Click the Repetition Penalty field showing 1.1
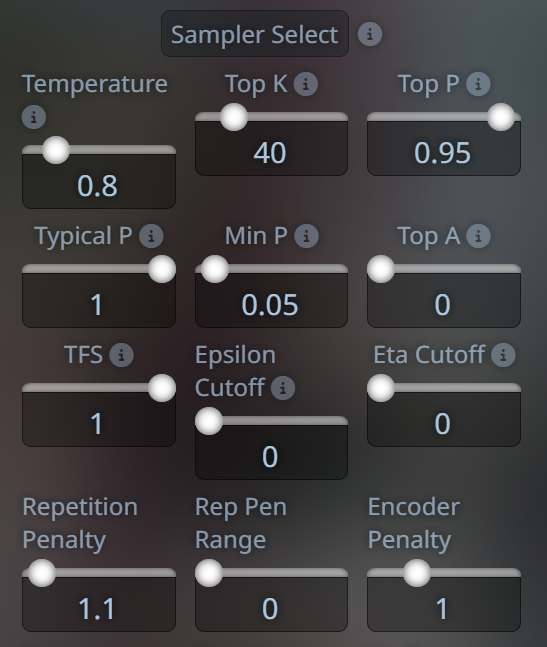Viewport: 547px width, 647px height. tap(99, 604)
